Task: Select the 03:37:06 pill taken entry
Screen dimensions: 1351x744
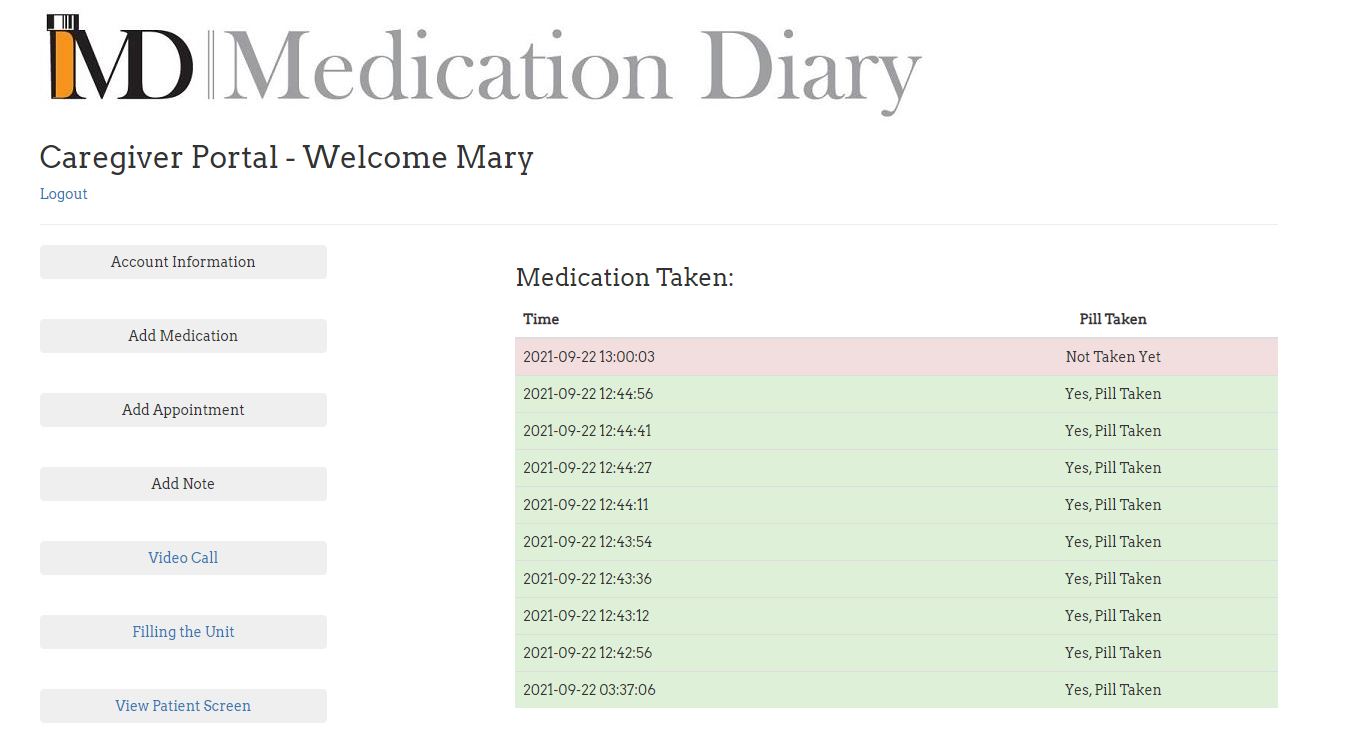Action: click(896, 690)
